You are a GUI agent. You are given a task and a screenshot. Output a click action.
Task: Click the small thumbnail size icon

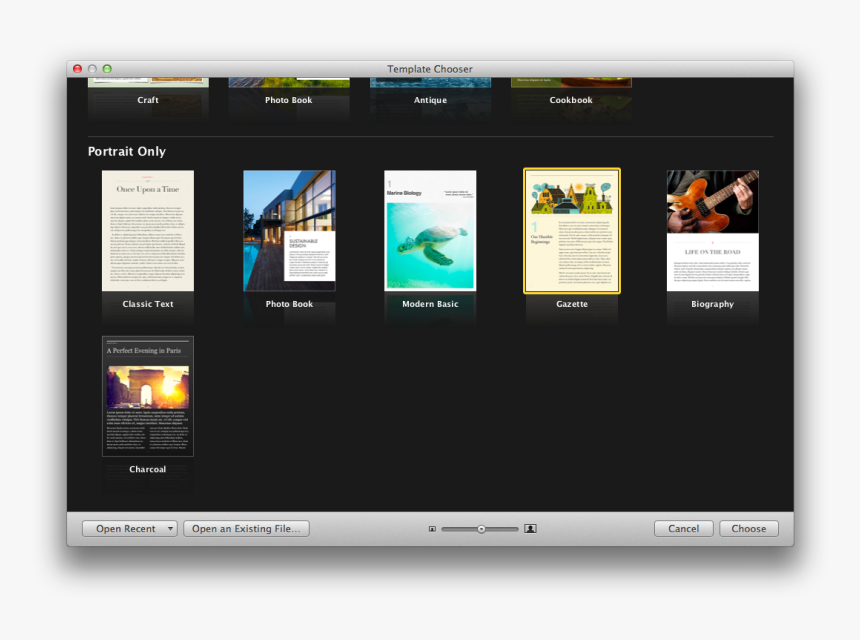click(432, 528)
